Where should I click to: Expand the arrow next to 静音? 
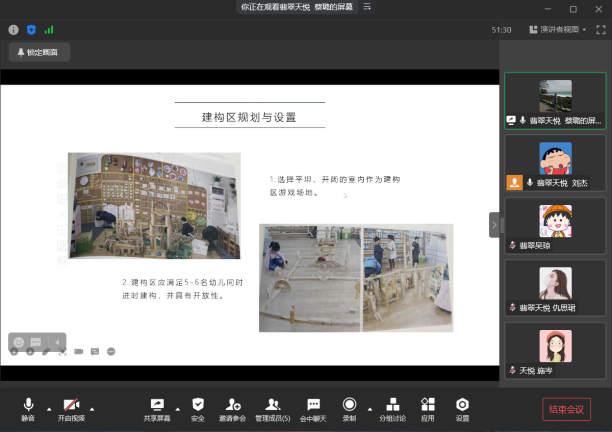tap(47, 408)
